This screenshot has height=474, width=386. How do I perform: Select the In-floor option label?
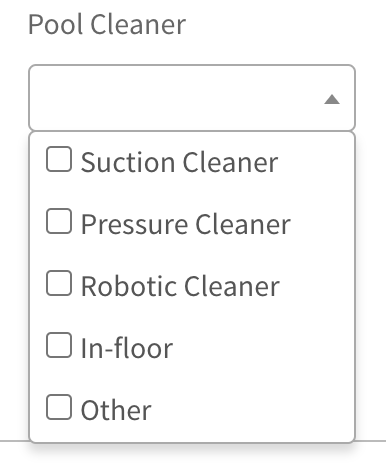127,348
